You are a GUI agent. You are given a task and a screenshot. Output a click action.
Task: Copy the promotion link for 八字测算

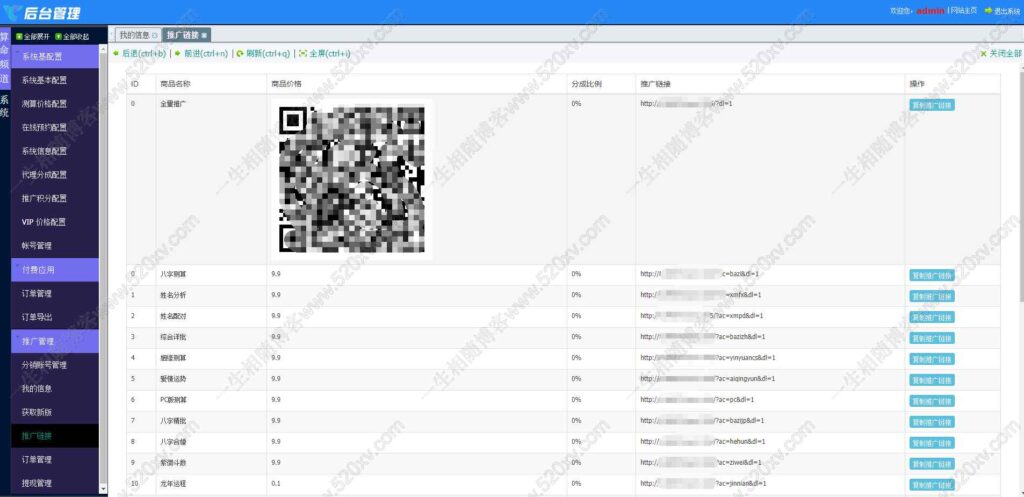pyautogui.click(x=931, y=275)
